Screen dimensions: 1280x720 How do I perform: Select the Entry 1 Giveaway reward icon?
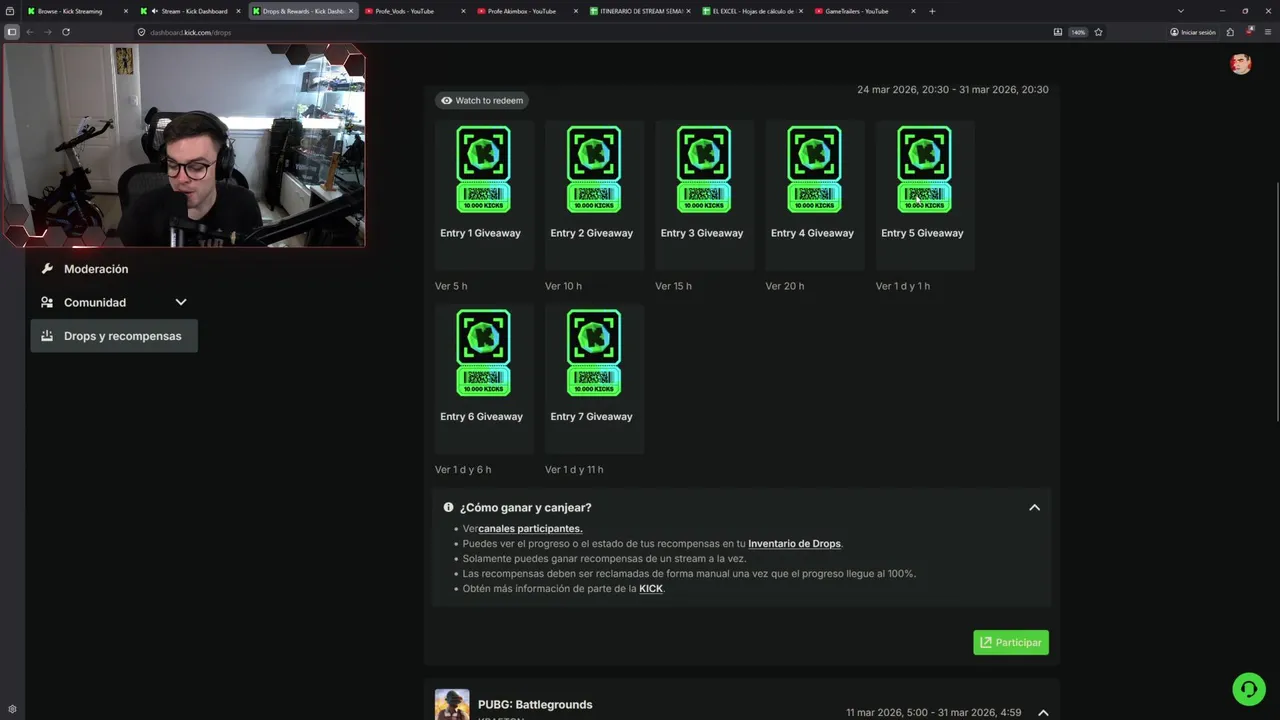click(x=483, y=169)
